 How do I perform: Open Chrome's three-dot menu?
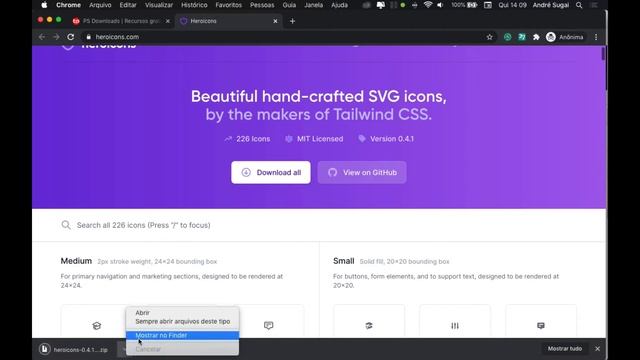(596, 37)
